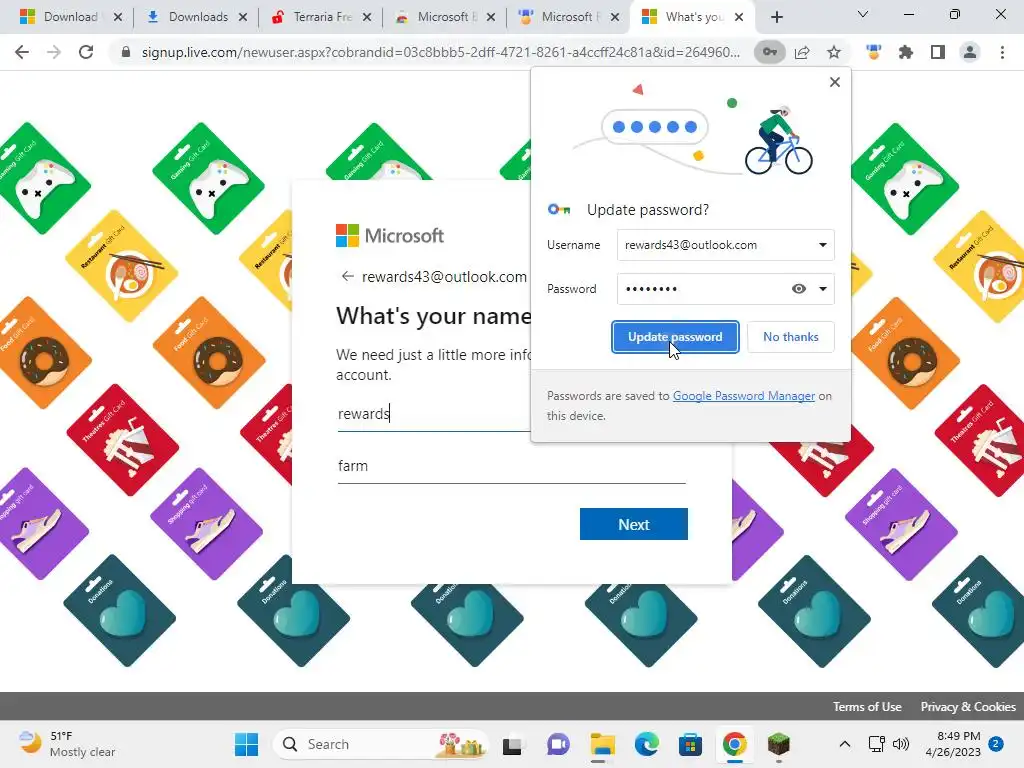Click the password field with dots

pyautogui.click(x=726, y=289)
